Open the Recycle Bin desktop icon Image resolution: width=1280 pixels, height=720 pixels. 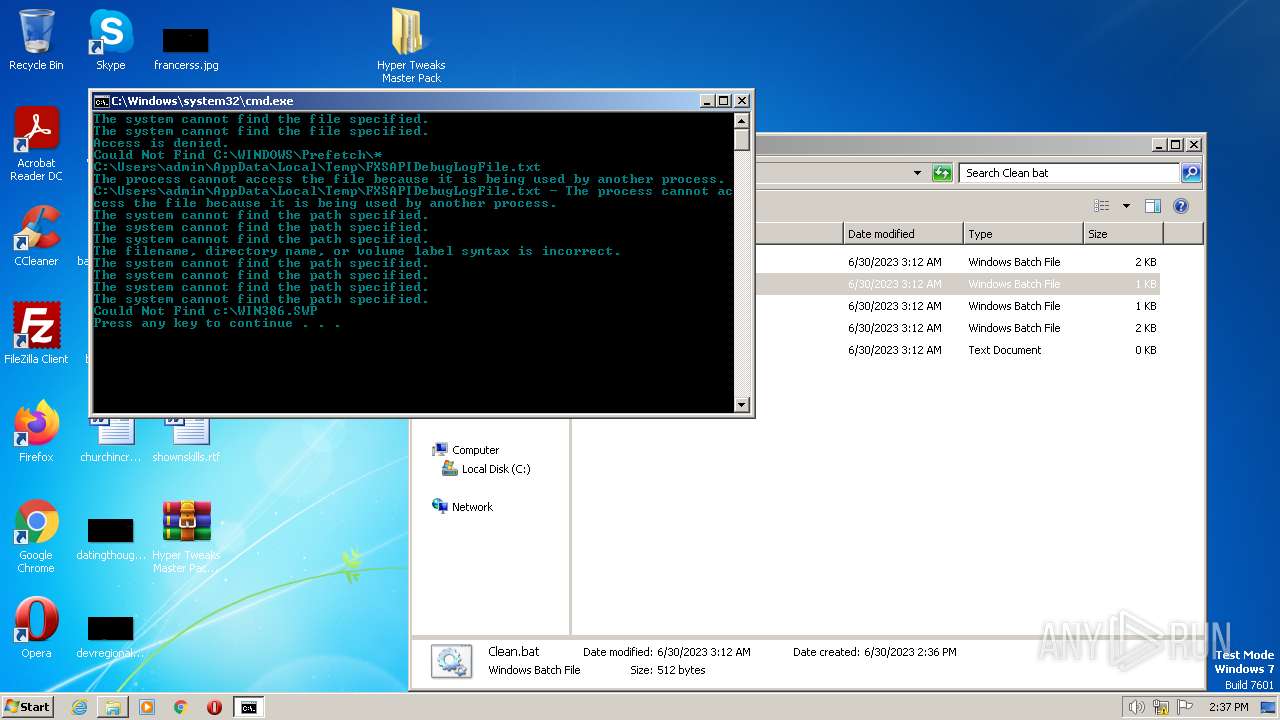(x=36, y=40)
